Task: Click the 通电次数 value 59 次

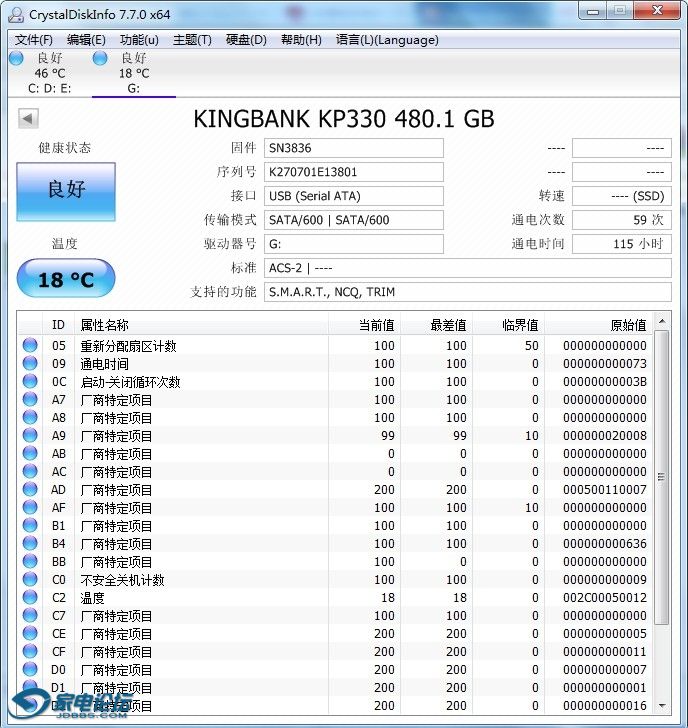Action: click(622, 220)
